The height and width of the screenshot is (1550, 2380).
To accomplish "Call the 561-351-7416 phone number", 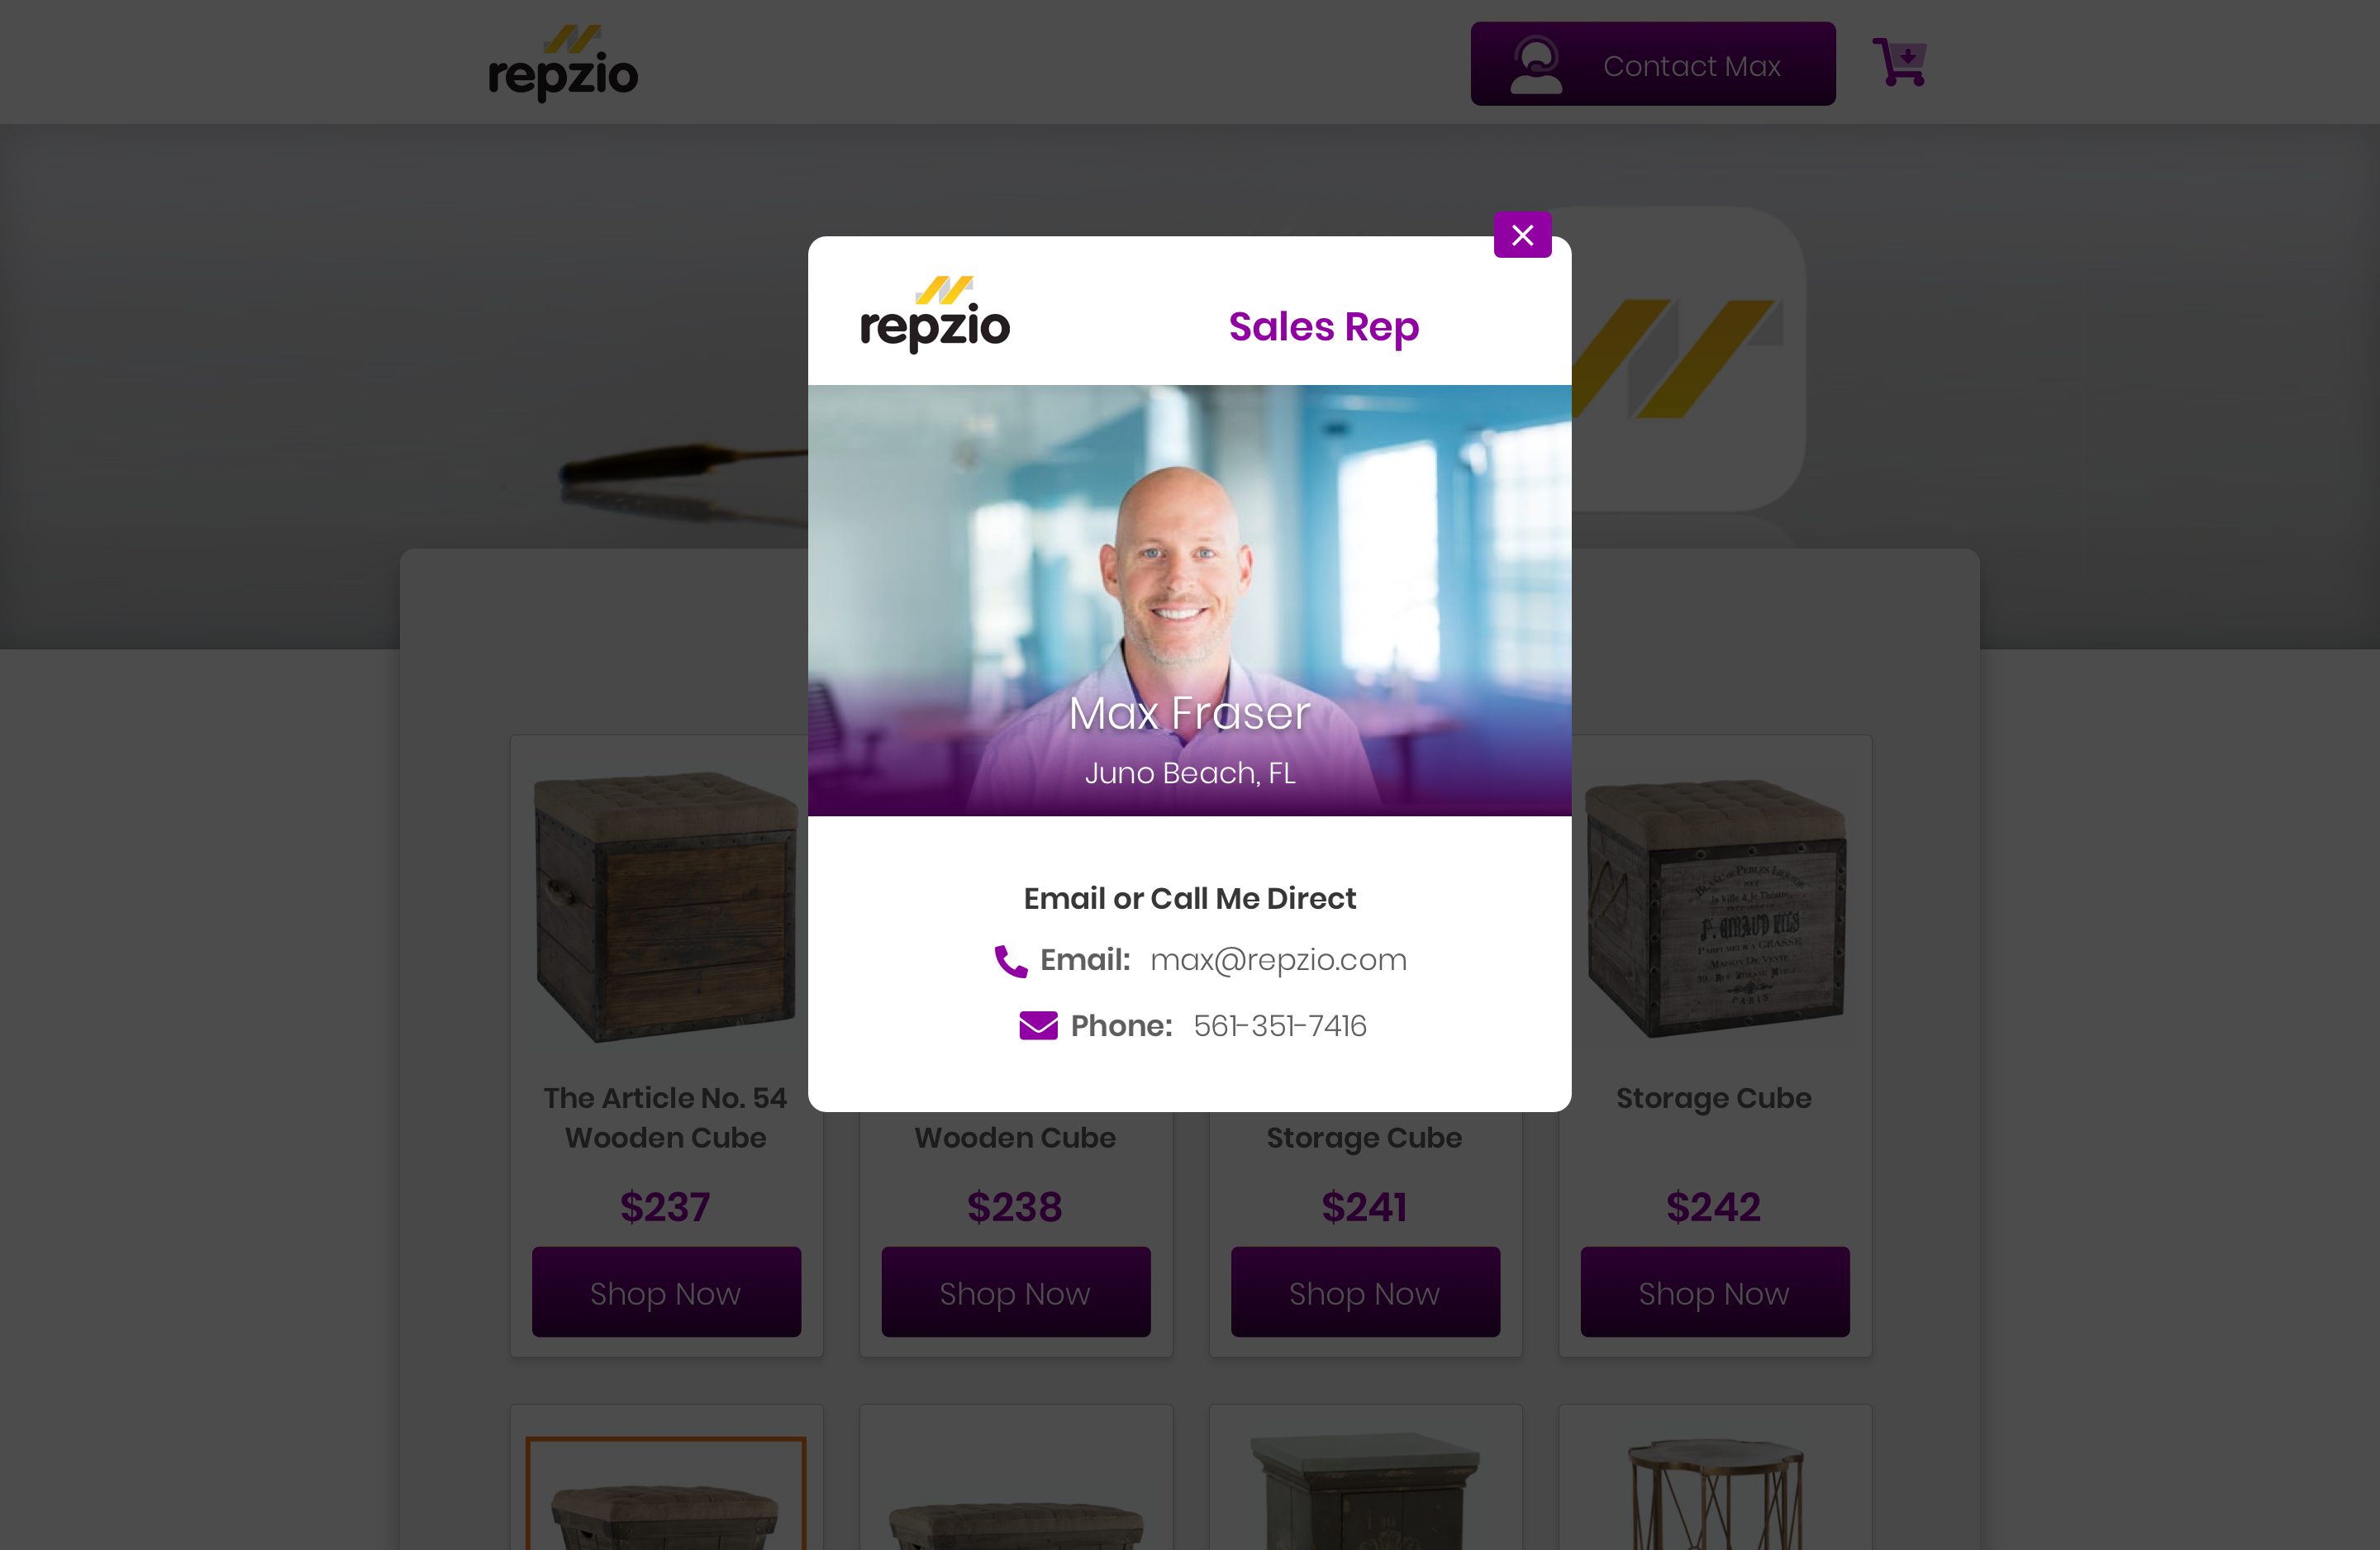I will 1280,1026.
